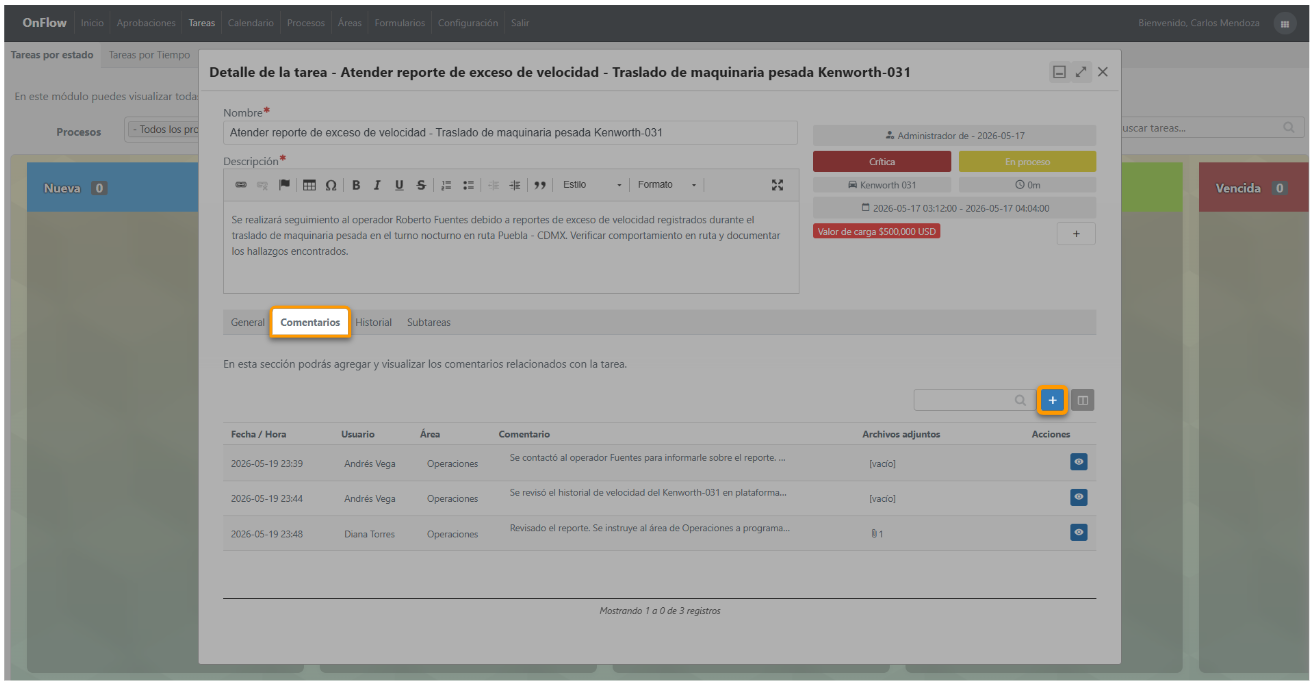Open the apps grid icon beside the welcome text
The height and width of the screenshot is (685, 1316).
click(1285, 23)
